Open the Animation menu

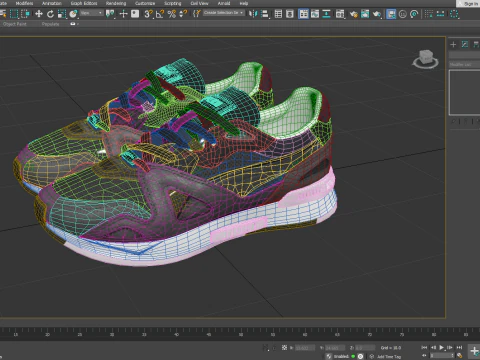(x=52, y=3)
